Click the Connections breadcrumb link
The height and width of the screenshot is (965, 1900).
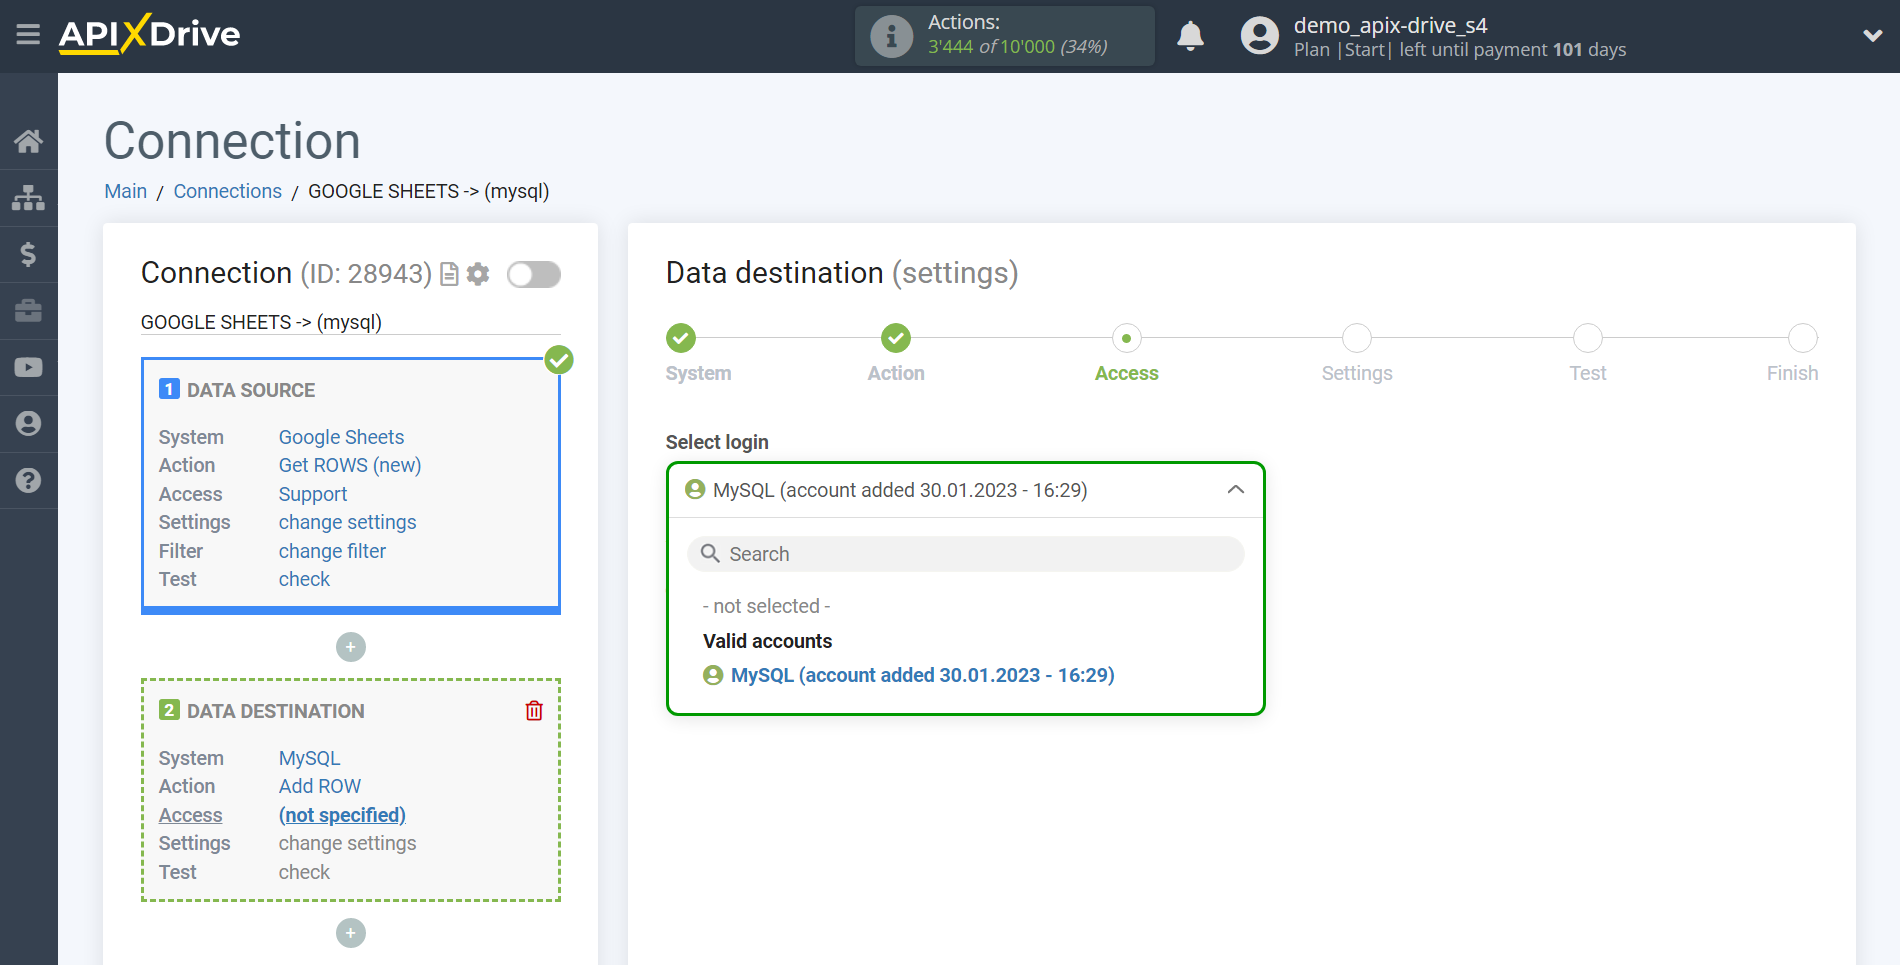point(228,191)
